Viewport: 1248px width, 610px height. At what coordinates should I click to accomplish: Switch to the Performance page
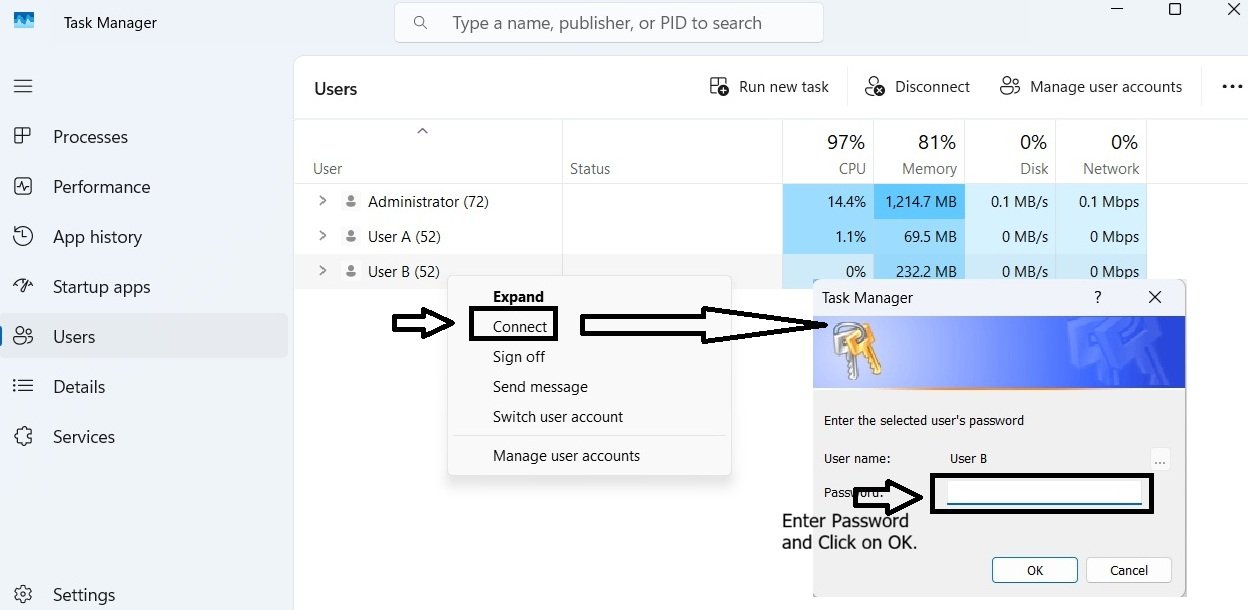101,187
